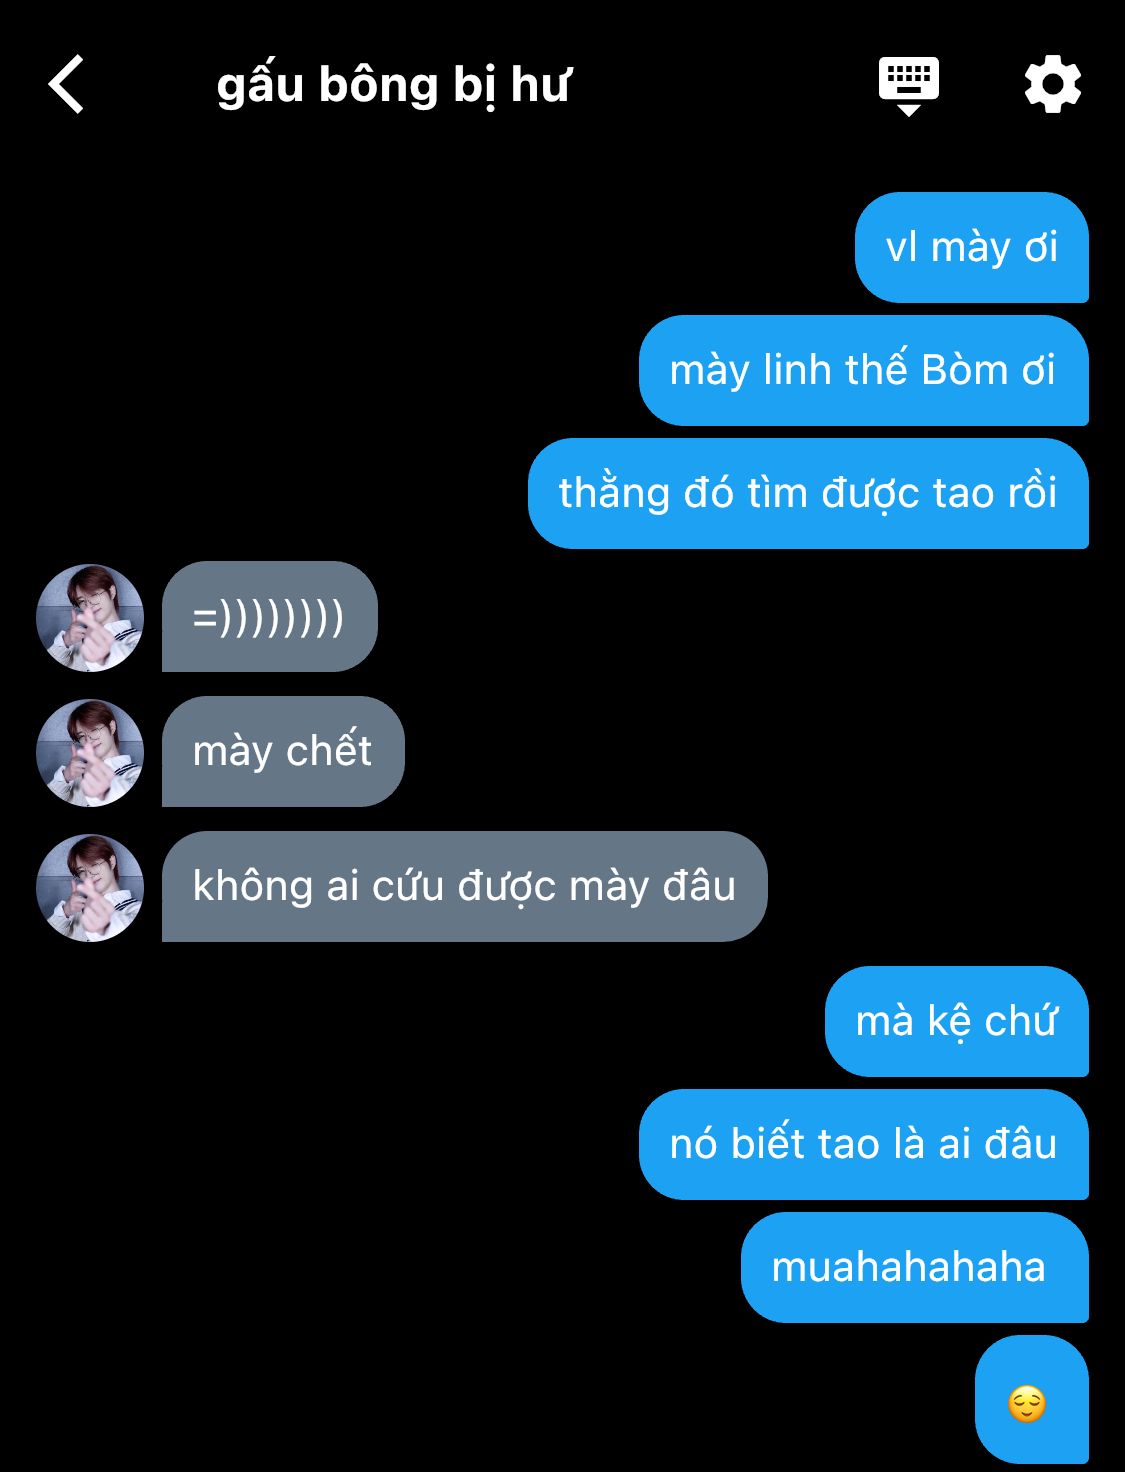Open the settings gear icon

(1052, 85)
